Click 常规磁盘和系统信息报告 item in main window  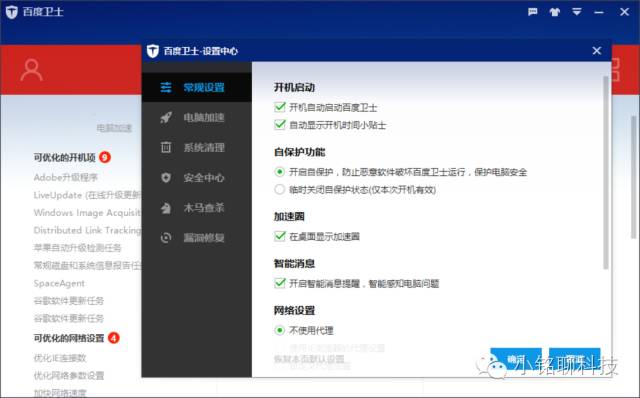tap(87, 266)
